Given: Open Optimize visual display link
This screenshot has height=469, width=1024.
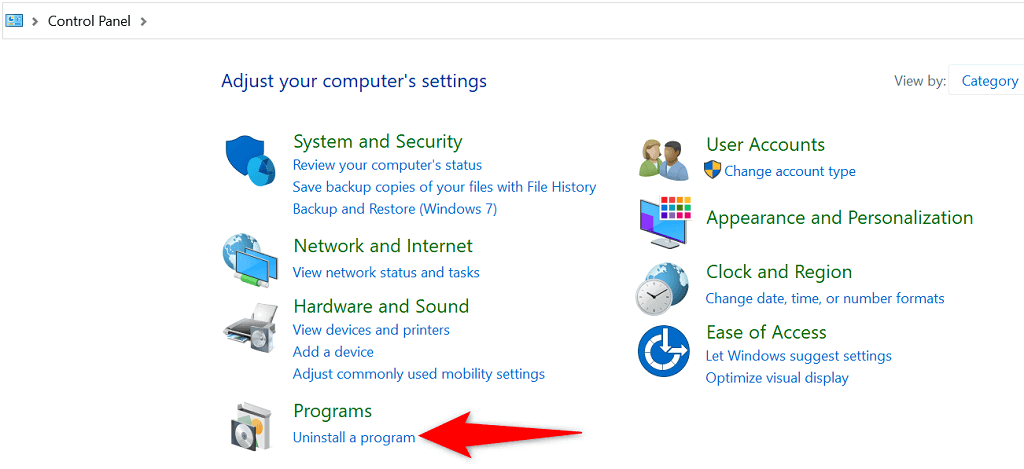Looking at the screenshot, I should pos(776,378).
